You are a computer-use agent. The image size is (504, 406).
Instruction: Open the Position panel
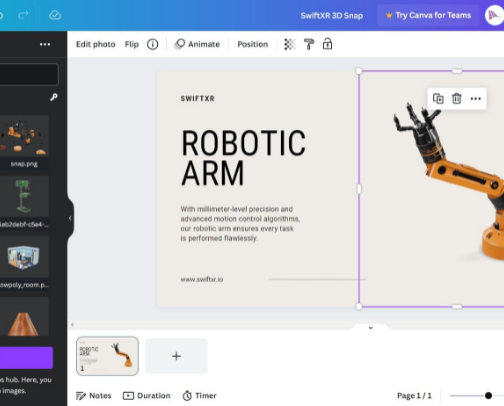click(x=253, y=44)
